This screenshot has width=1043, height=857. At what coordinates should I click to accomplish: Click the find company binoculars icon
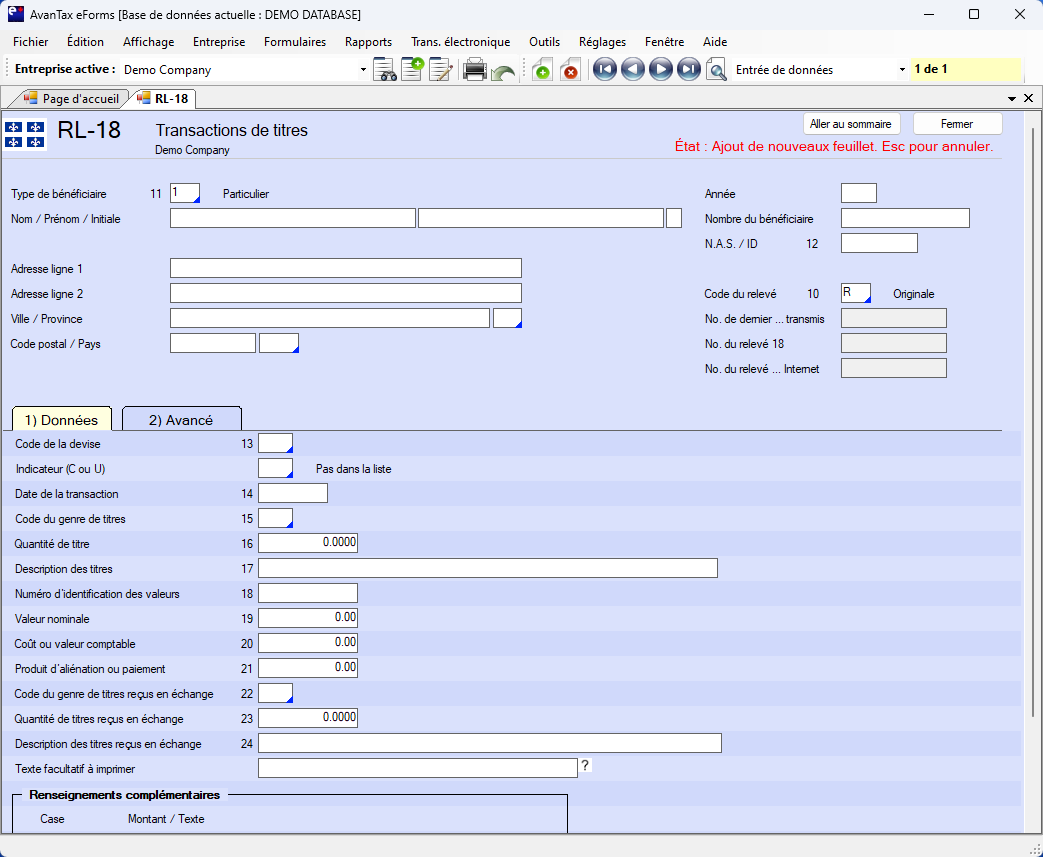click(385, 70)
